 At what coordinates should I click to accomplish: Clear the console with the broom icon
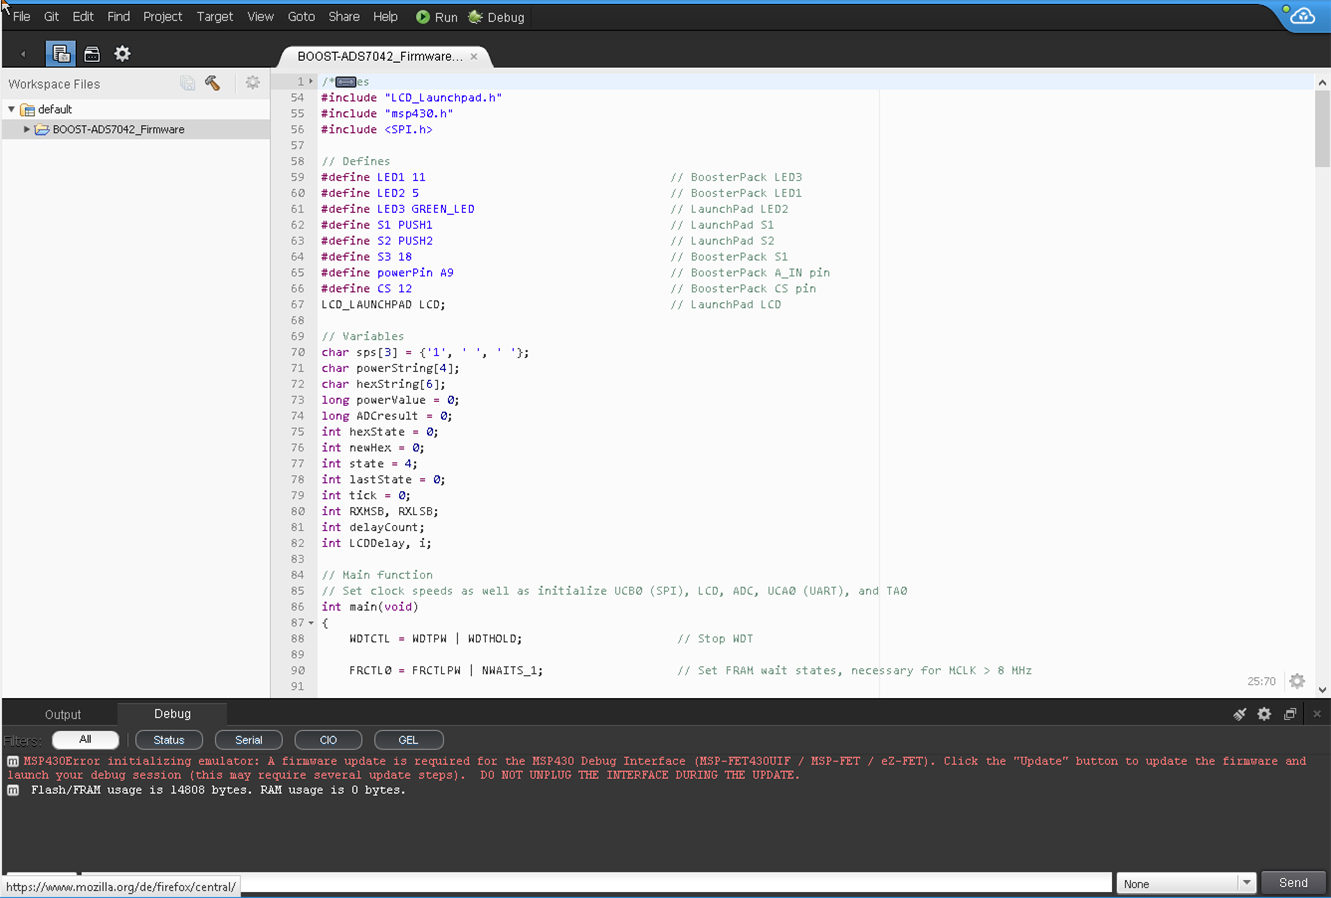click(x=1239, y=714)
